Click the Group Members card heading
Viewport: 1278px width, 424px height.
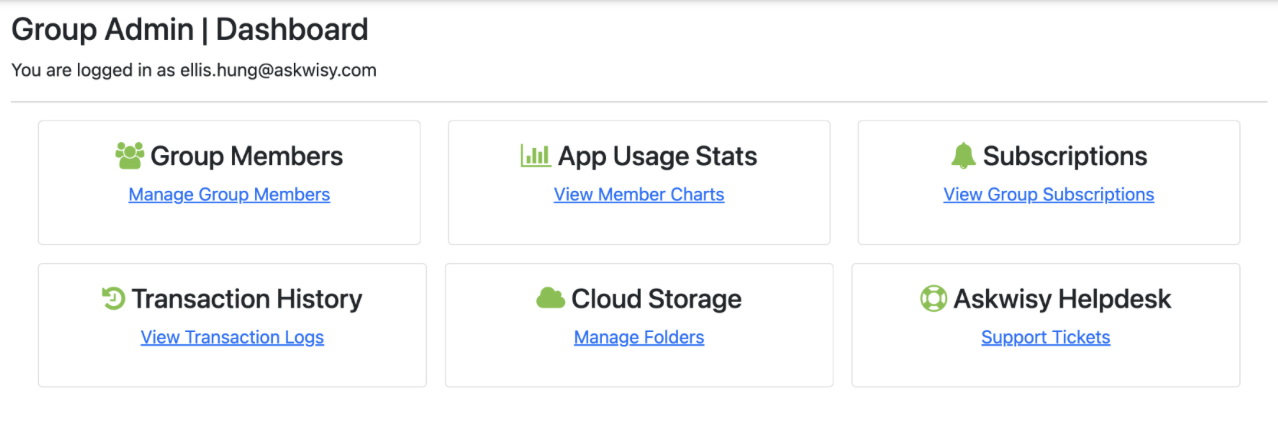coord(247,156)
